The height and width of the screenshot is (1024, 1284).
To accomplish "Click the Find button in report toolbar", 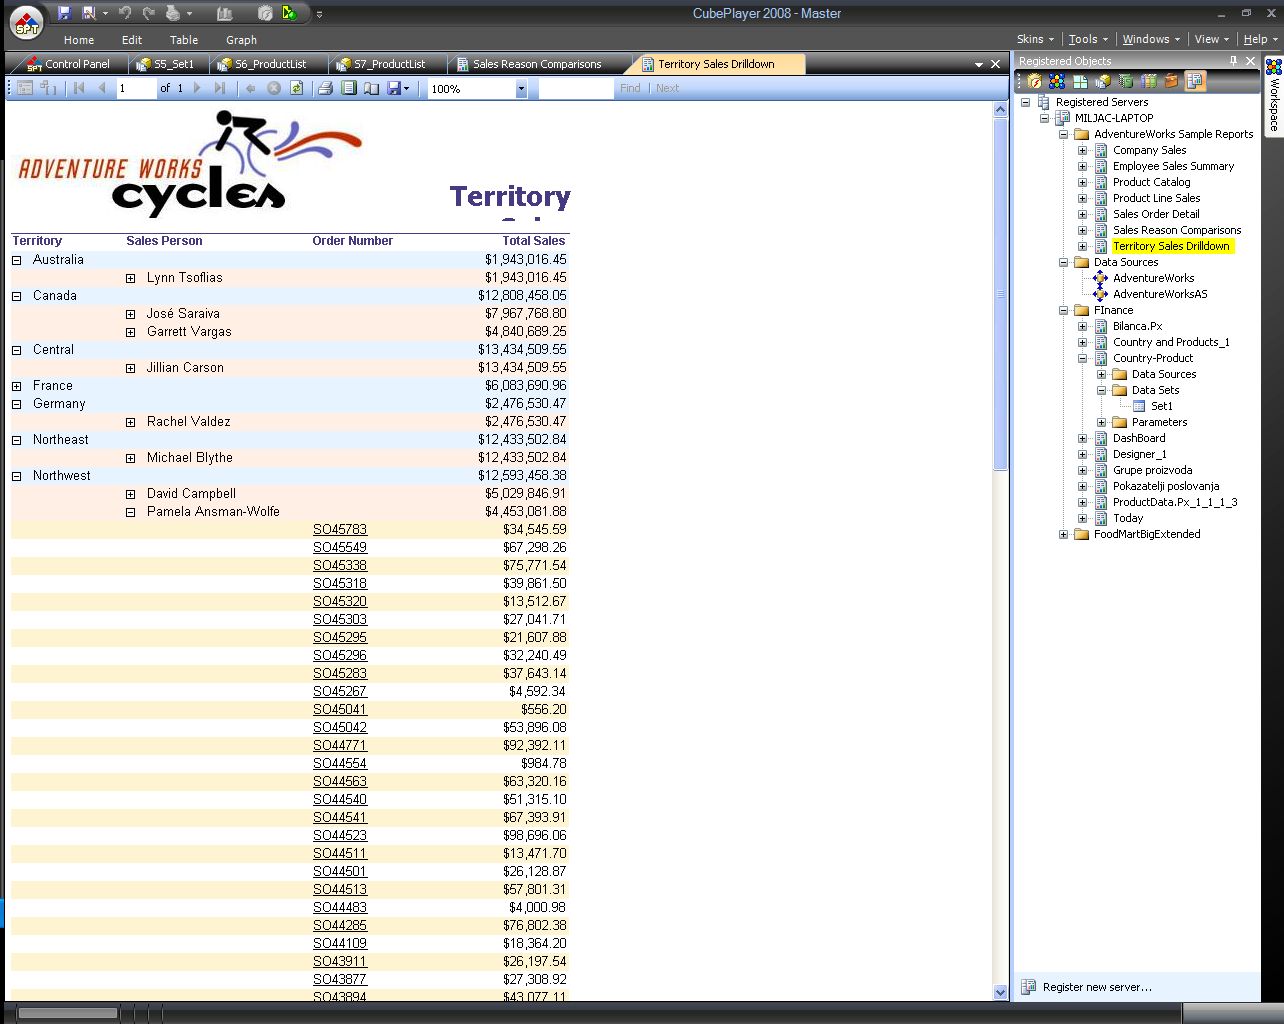I will coord(630,88).
